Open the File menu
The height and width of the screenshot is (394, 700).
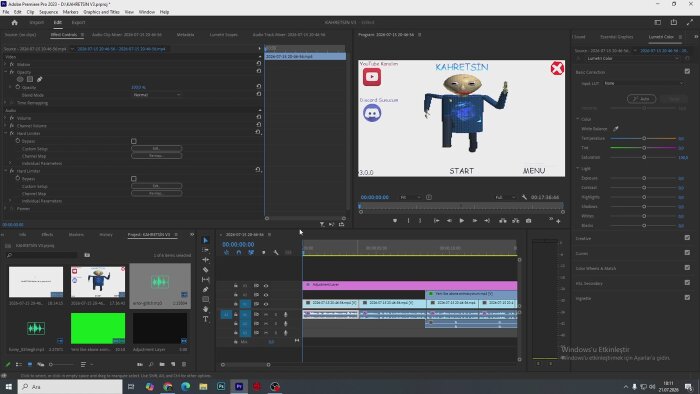coord(6,12)
